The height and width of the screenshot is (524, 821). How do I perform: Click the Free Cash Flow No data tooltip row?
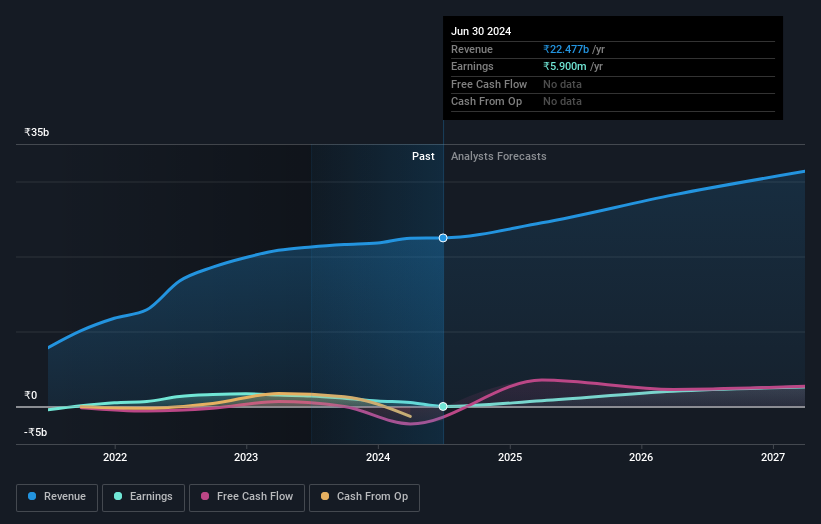(x=613, y=84)
